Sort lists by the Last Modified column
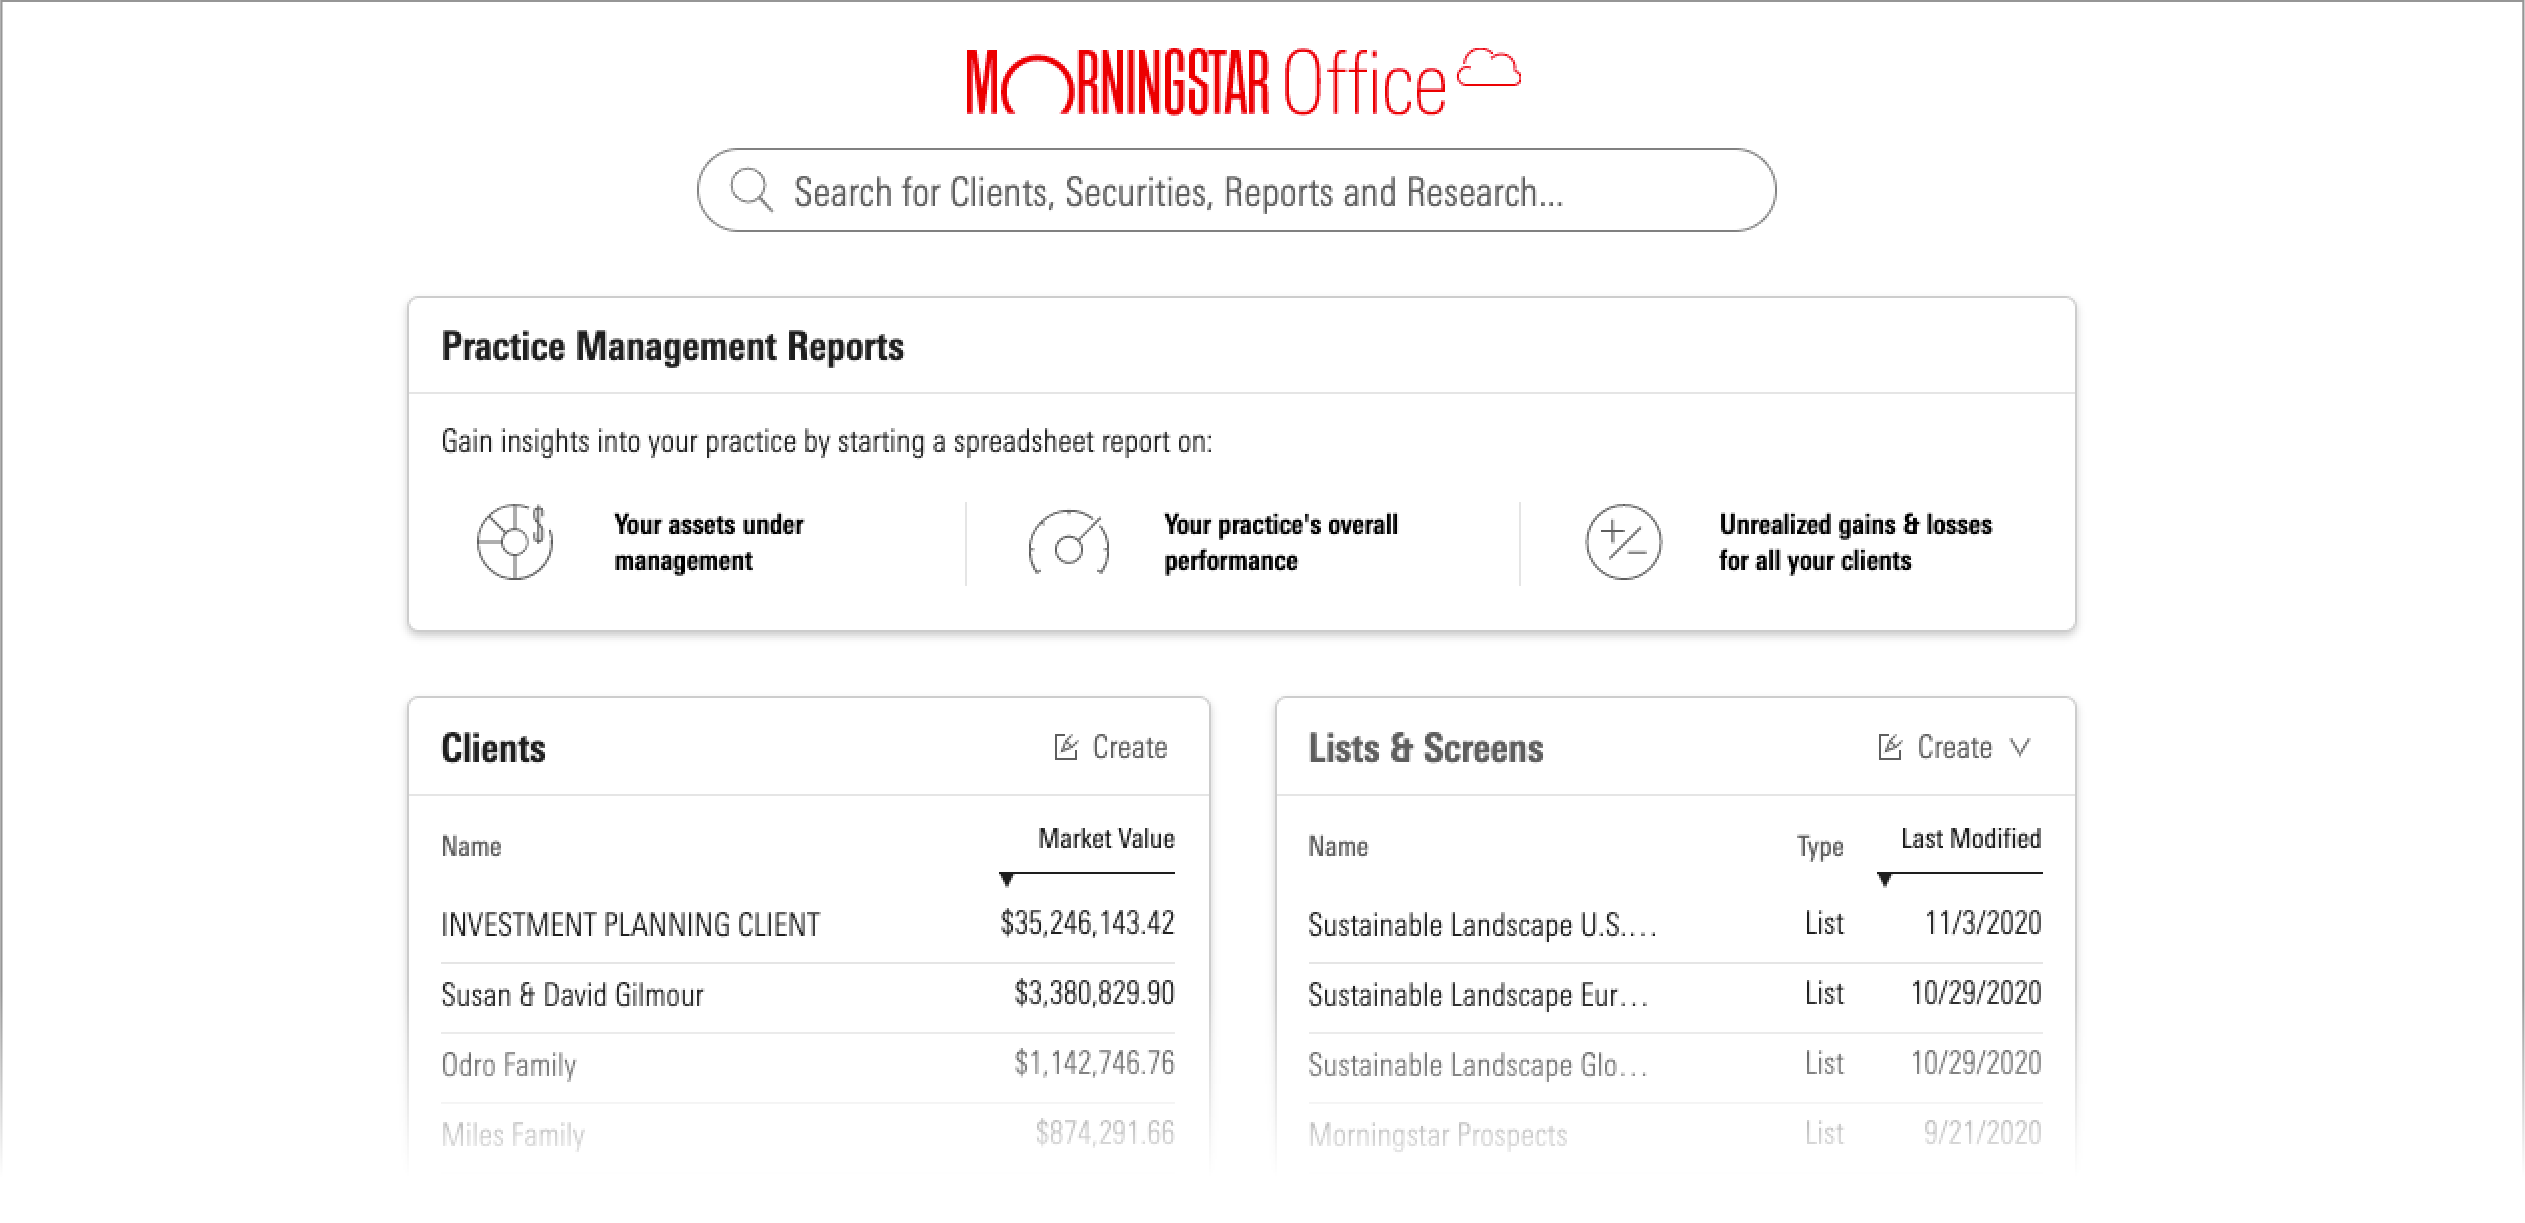 pyautogui.click(x=1970, y=839)
